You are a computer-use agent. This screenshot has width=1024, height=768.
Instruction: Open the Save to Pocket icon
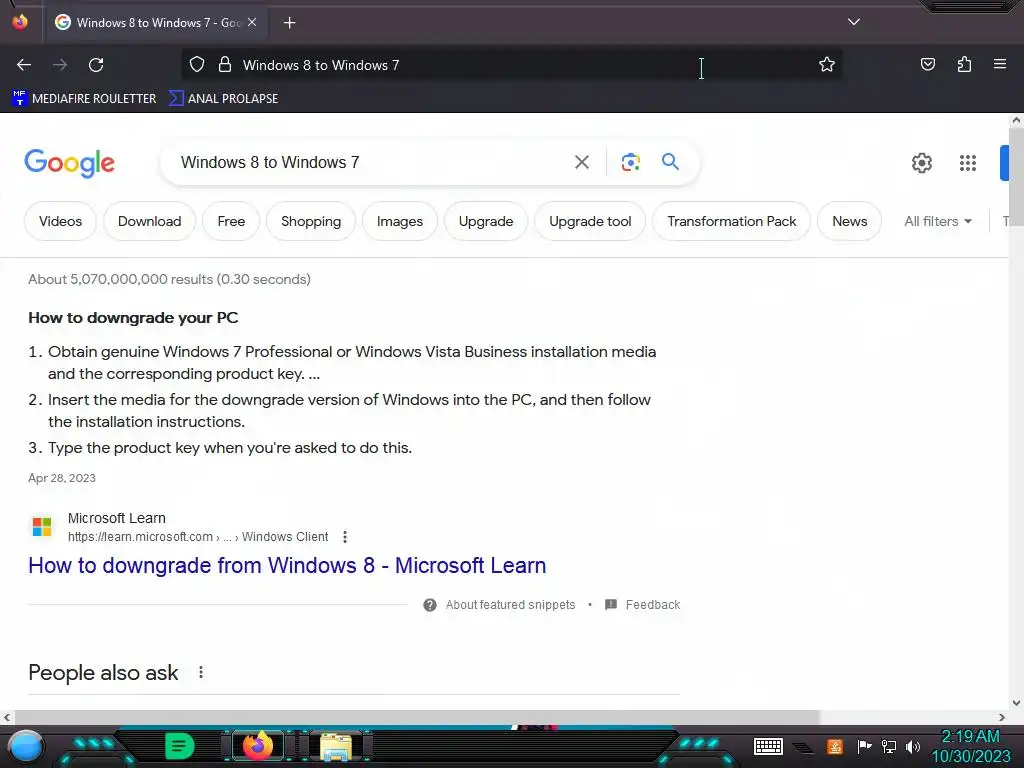[927, 64]
